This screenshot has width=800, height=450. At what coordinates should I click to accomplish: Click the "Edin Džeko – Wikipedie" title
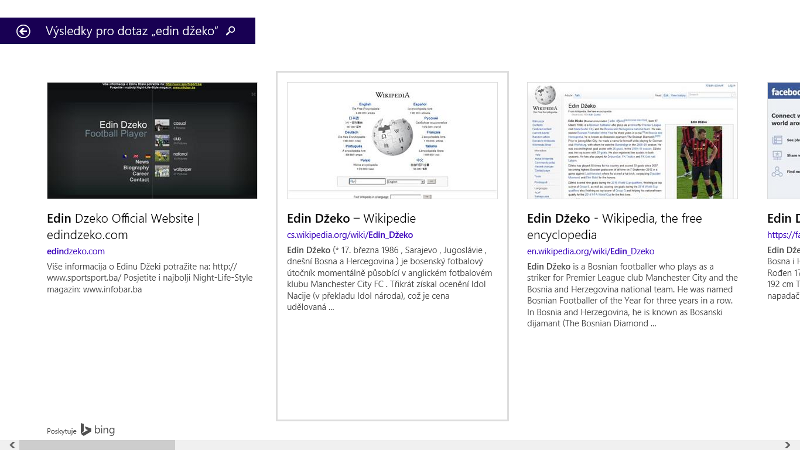351,218
